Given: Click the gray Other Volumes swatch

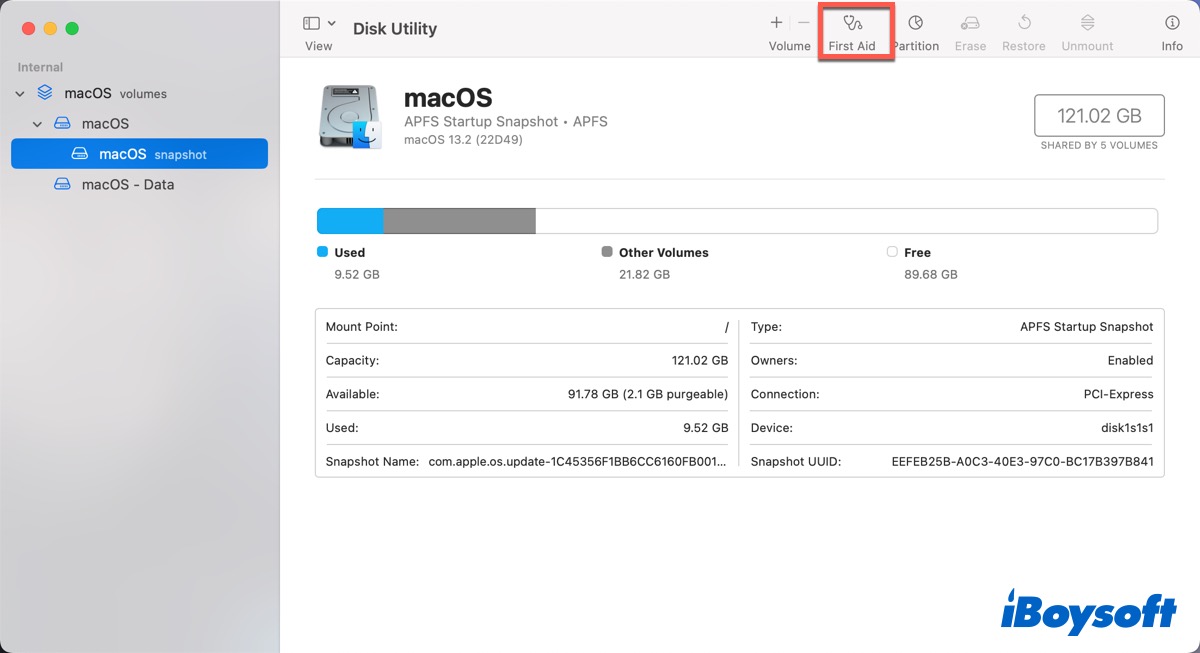Looking at the screenshot, I should pyautogui.click(x=607, y=252).
